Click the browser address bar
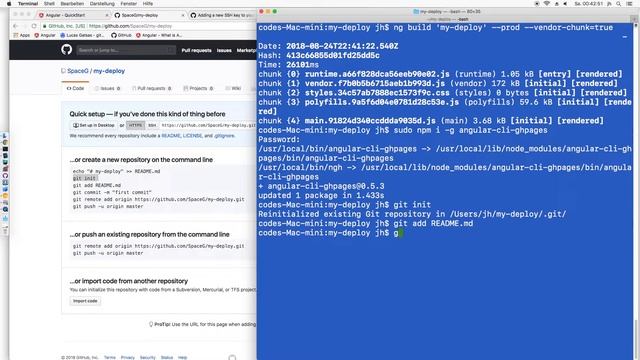 point(149,26)
